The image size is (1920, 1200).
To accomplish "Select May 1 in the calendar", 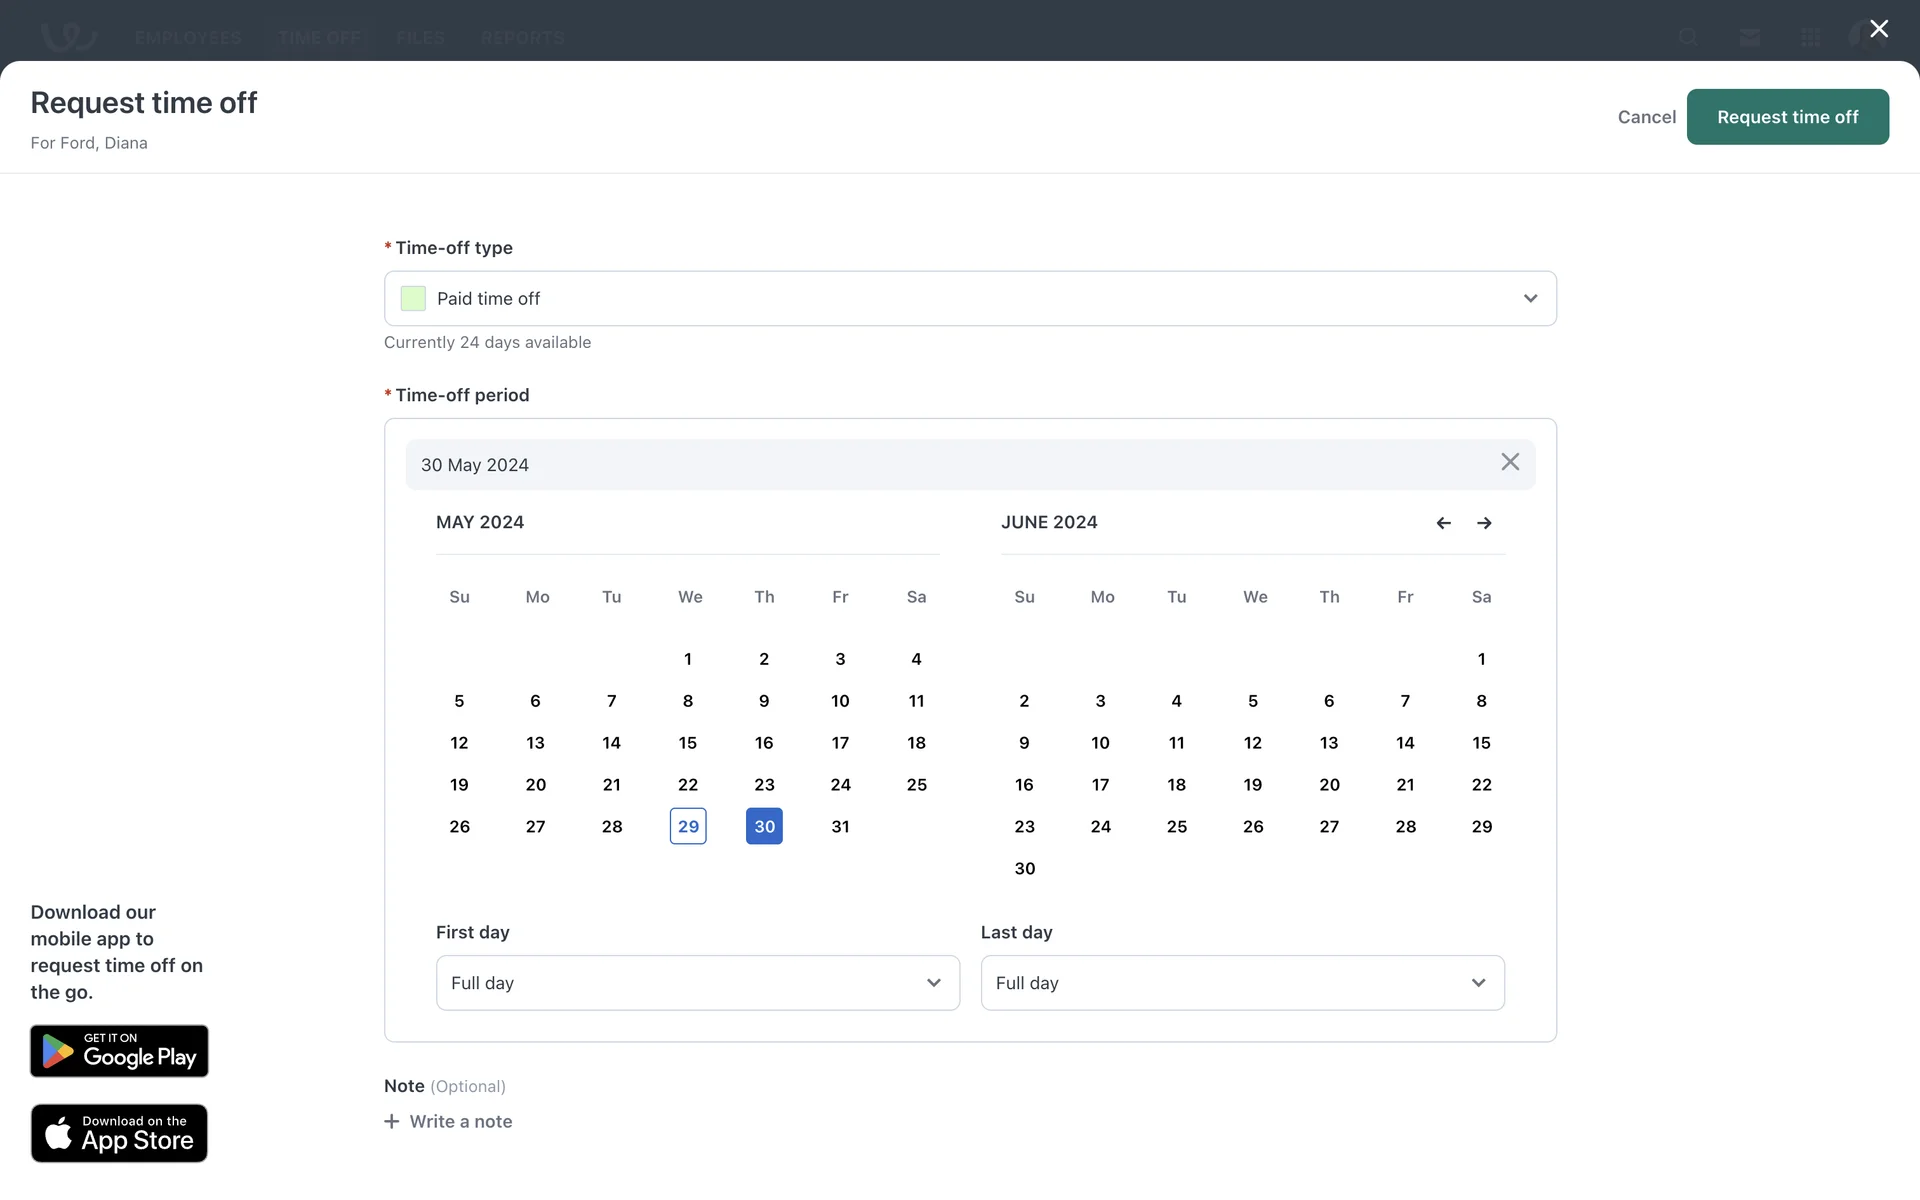I will point(688,659).
